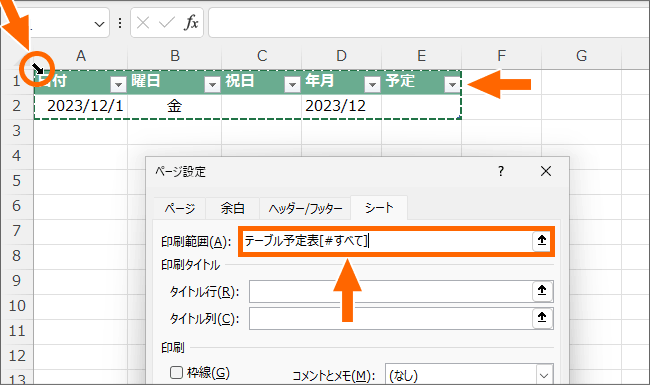Select row 2 header
Screen dimensions: 650x385
(x=17, y=106)
